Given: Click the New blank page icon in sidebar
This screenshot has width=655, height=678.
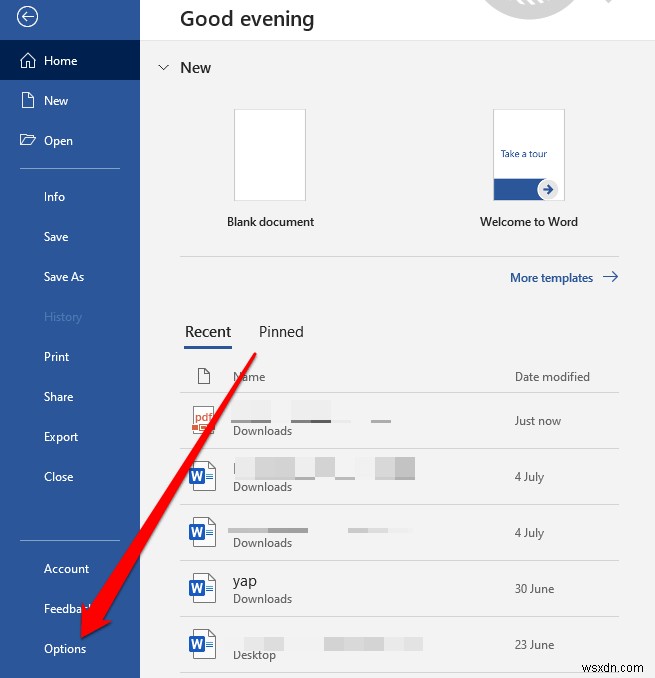Looking at the screenshot, I should [x=28, y=100].
